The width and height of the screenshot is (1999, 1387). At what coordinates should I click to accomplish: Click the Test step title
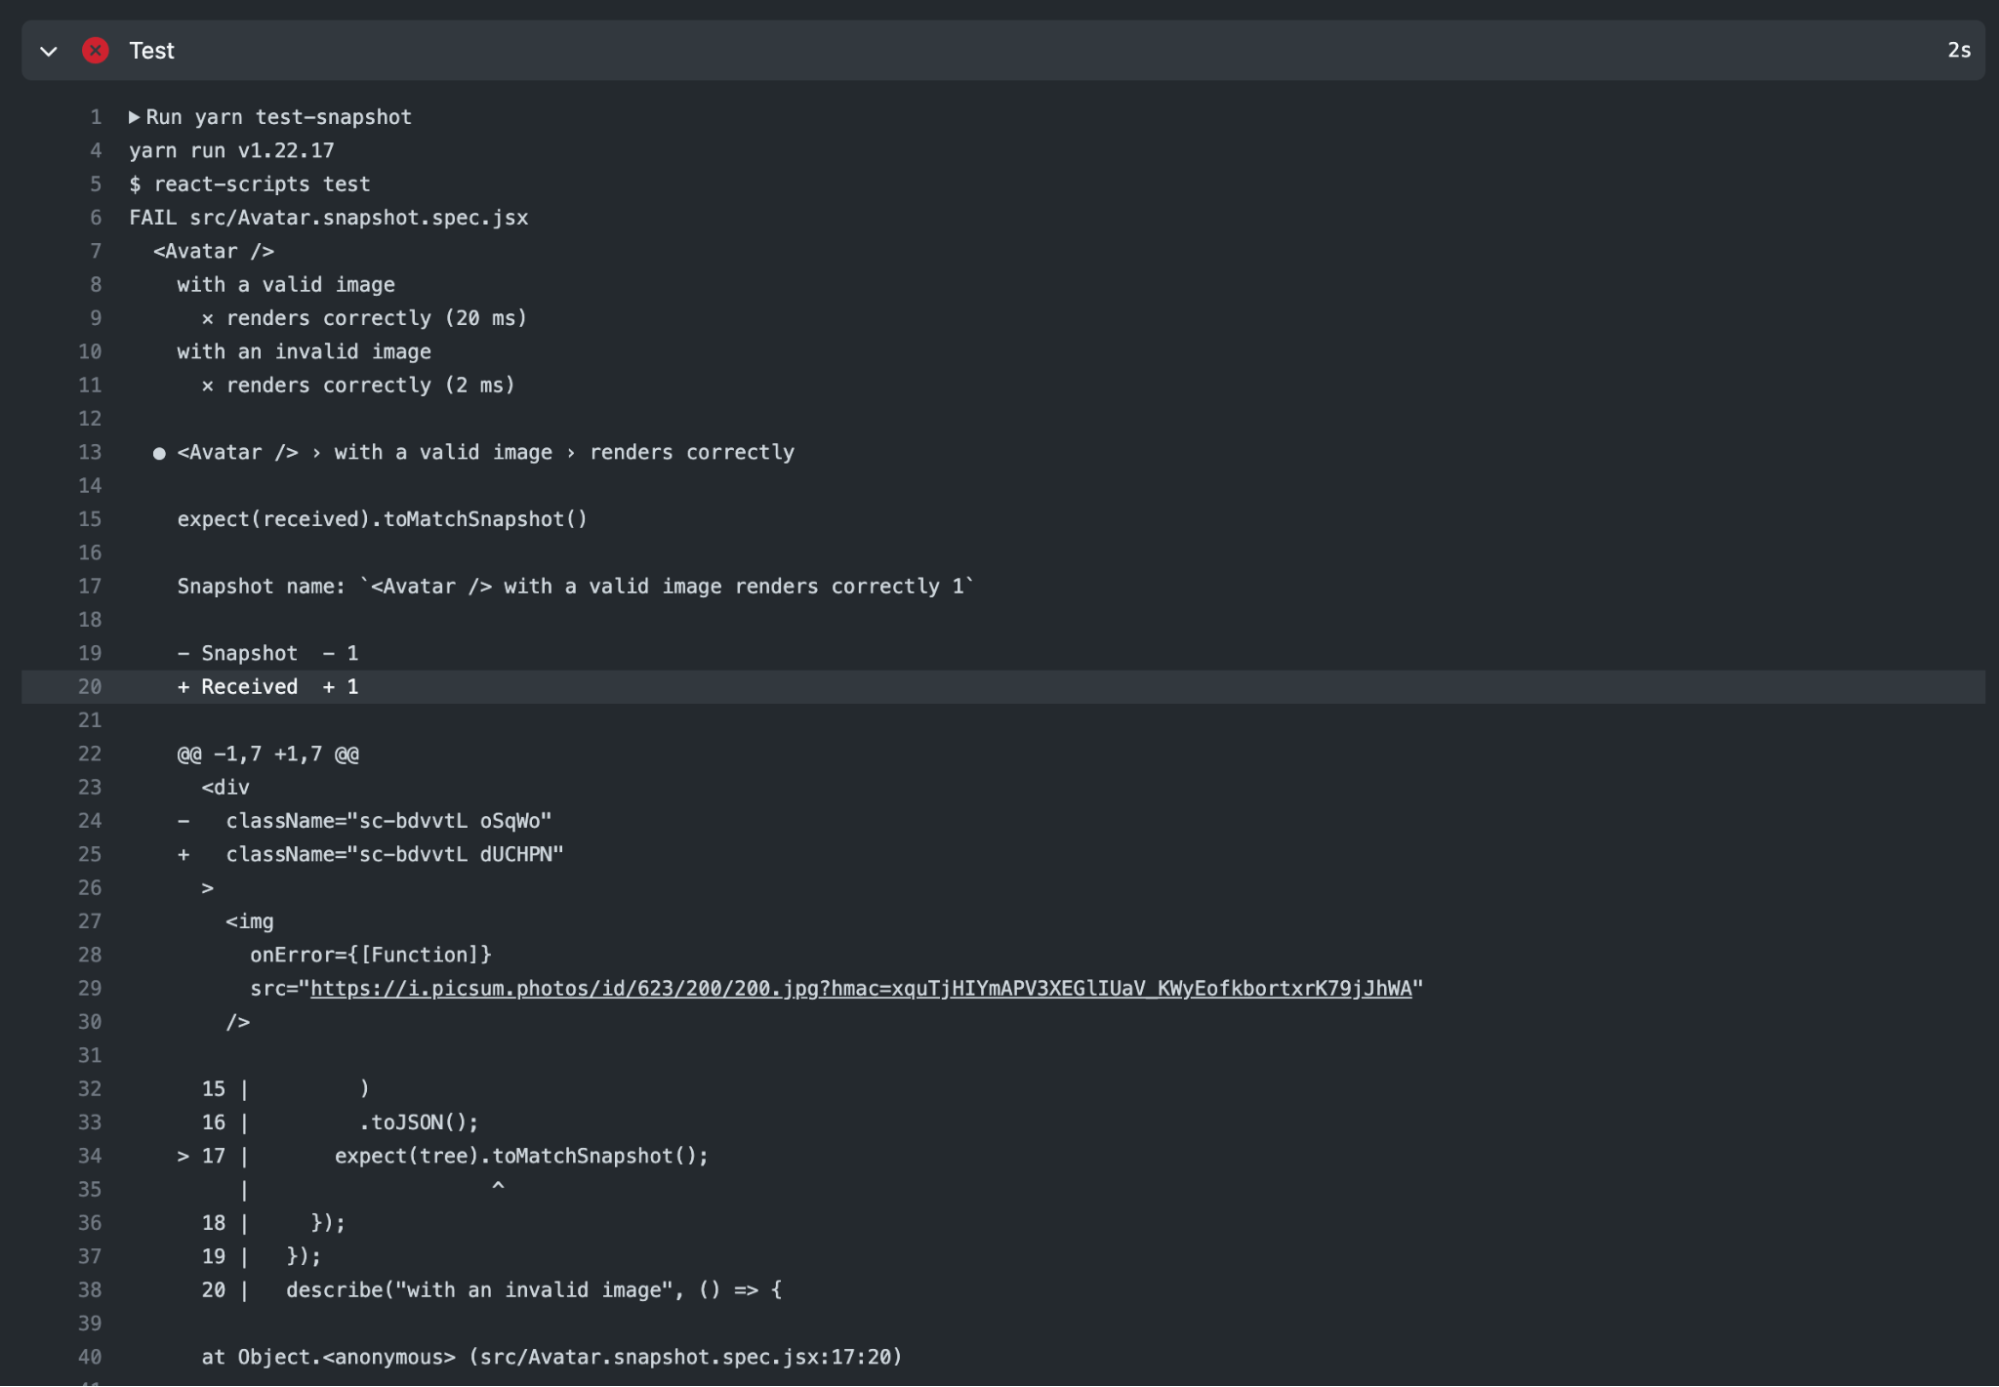coord(152,51)
